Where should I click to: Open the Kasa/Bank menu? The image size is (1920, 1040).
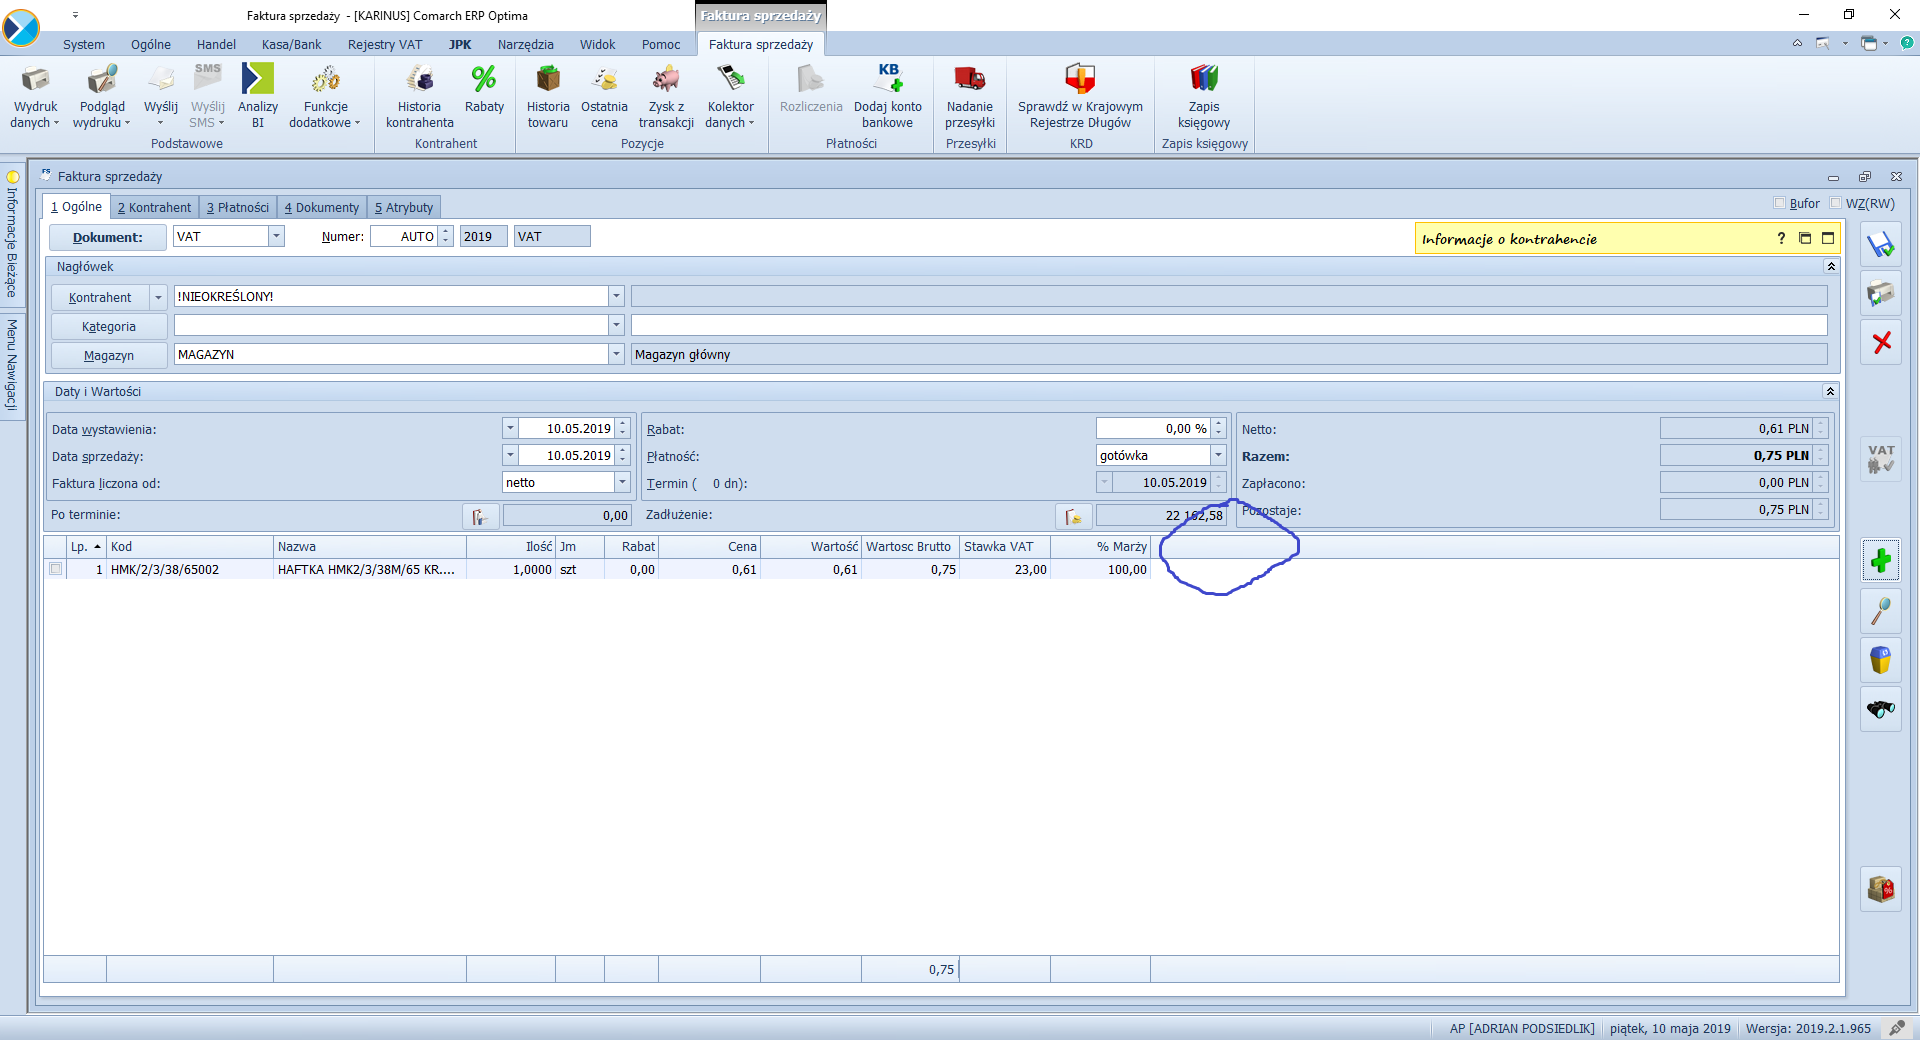[x=291, y=45]
